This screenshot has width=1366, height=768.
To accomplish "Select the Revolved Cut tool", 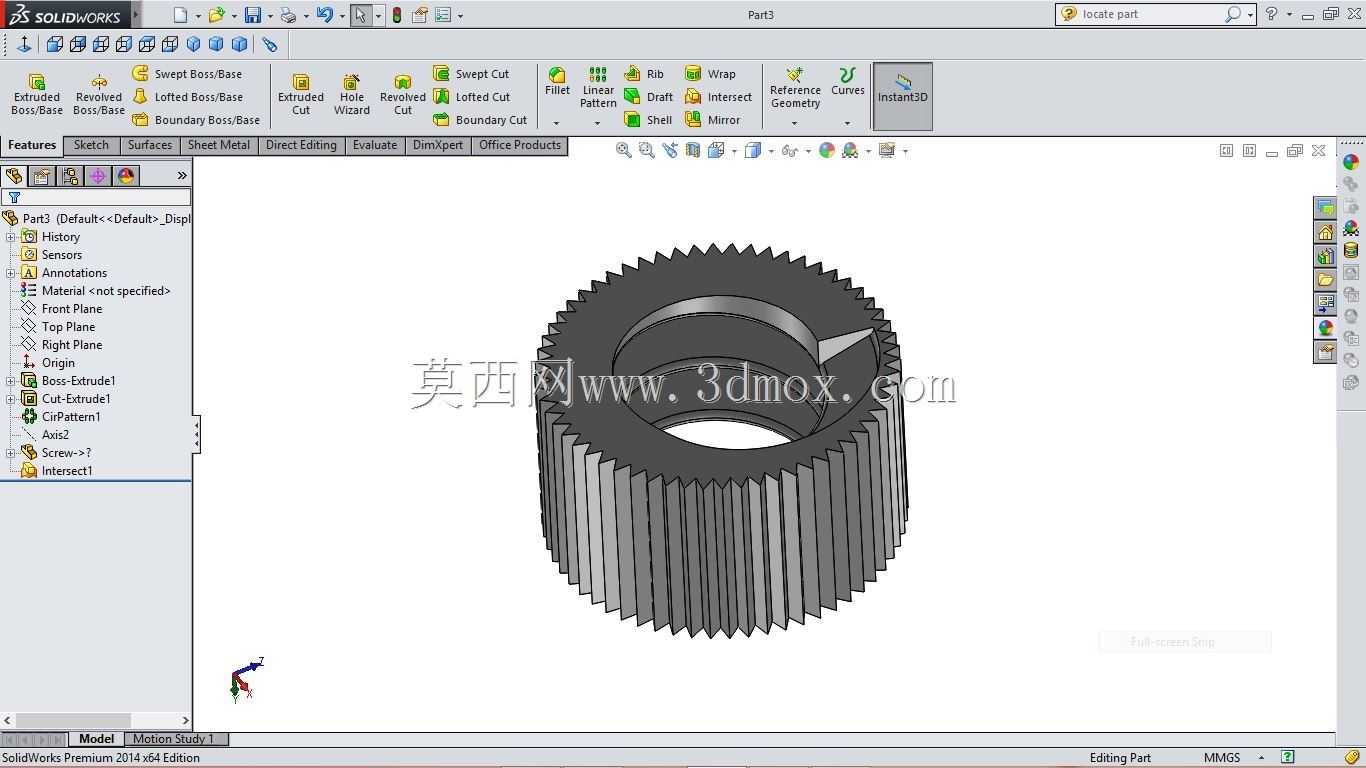I will (x=403, y=95).
